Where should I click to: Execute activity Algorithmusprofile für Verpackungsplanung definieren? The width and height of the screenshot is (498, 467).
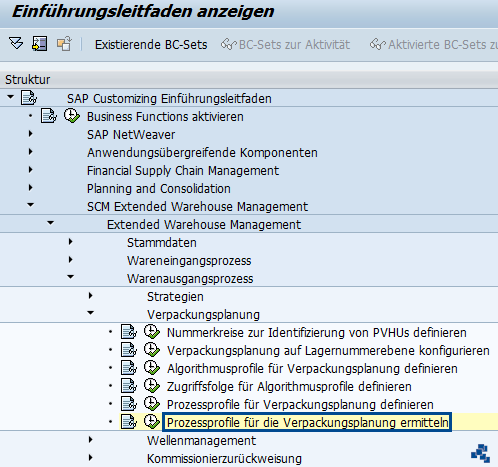152,368
